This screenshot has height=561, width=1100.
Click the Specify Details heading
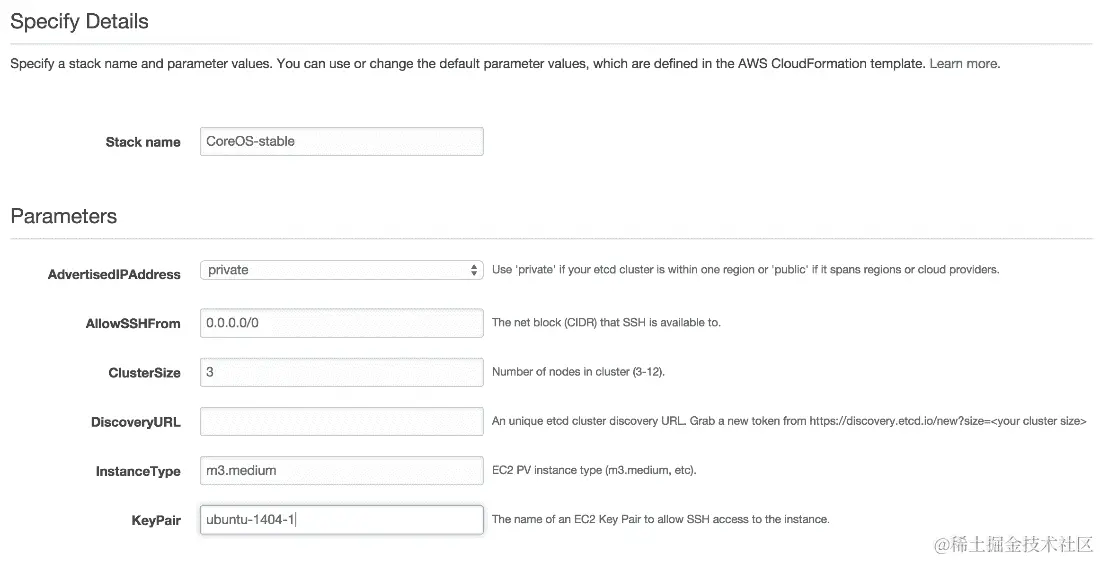click(x=79, y=21)
